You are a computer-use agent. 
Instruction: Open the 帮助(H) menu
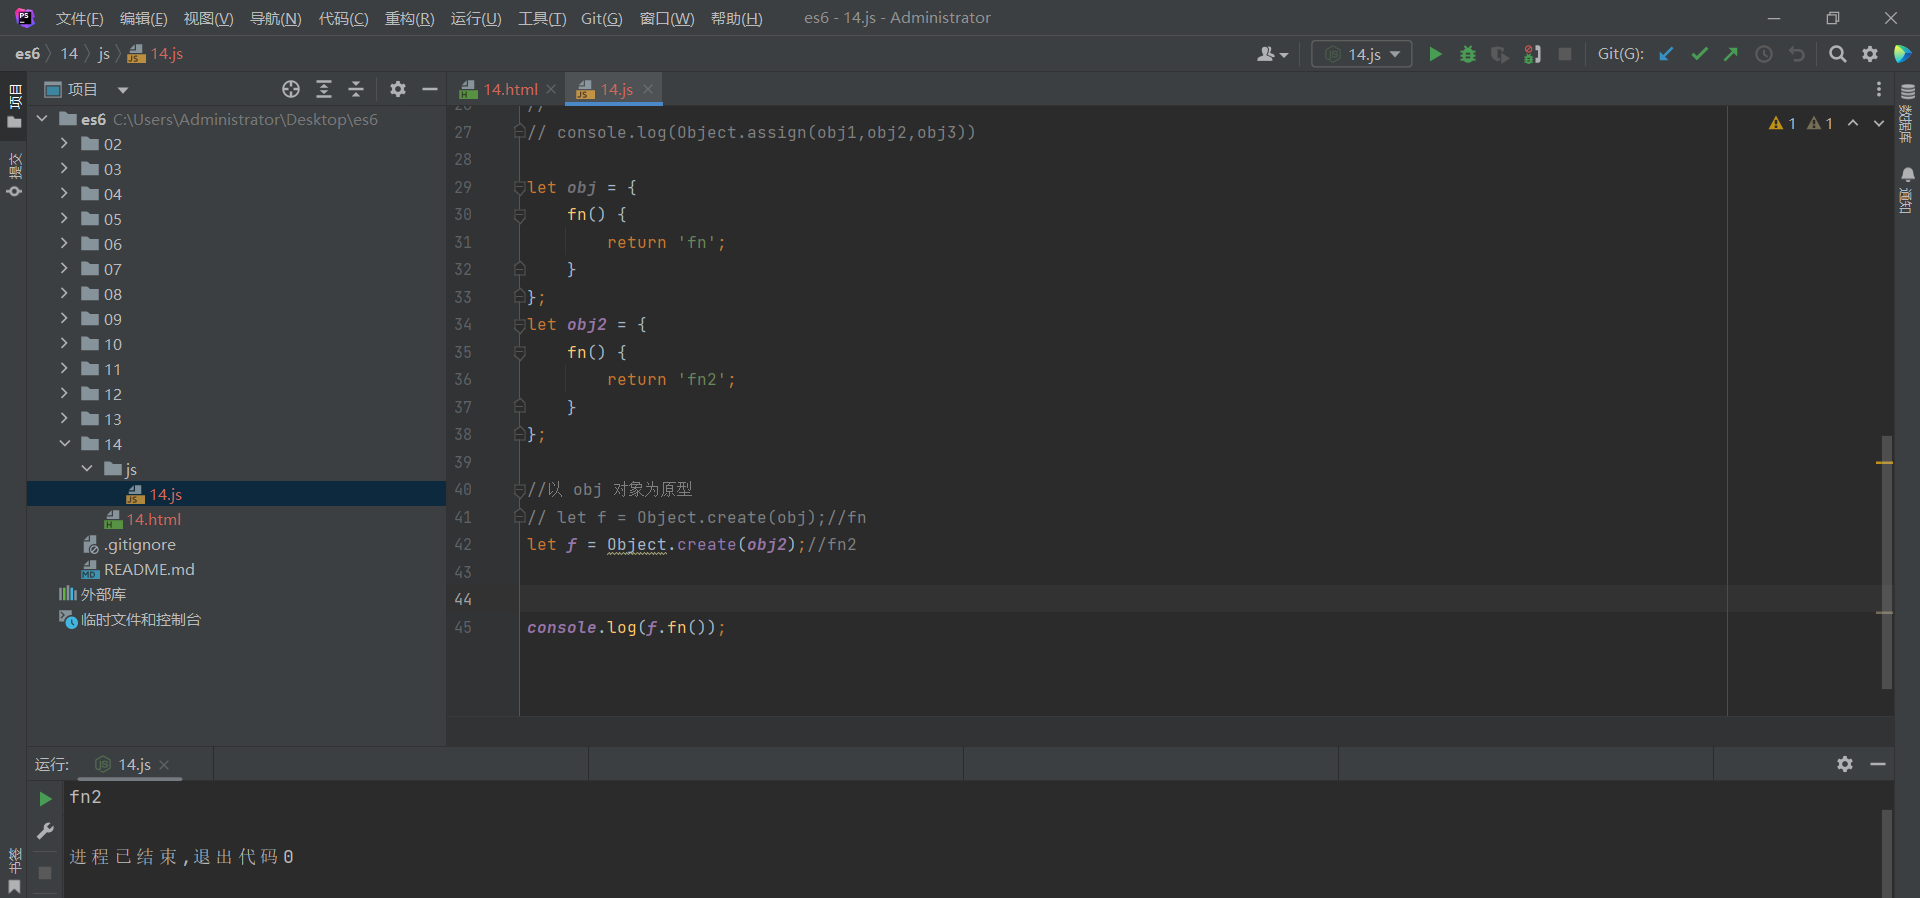pos(736,18)
